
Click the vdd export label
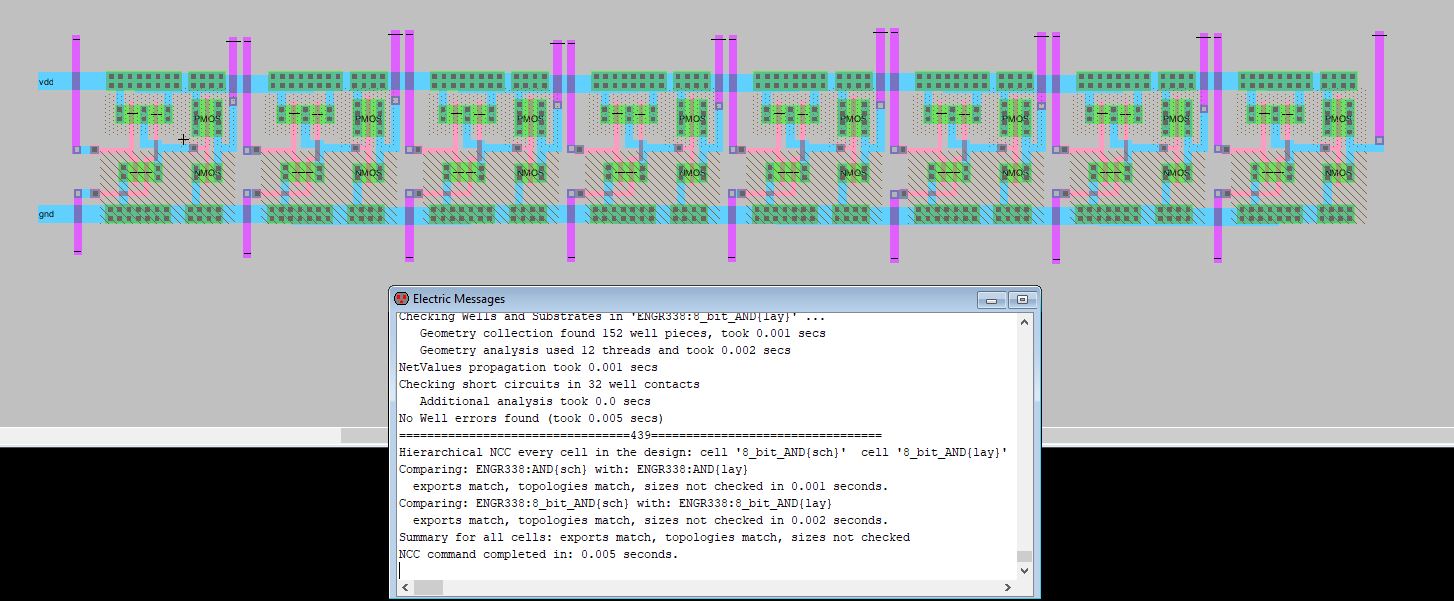click(x=46, y=81)
